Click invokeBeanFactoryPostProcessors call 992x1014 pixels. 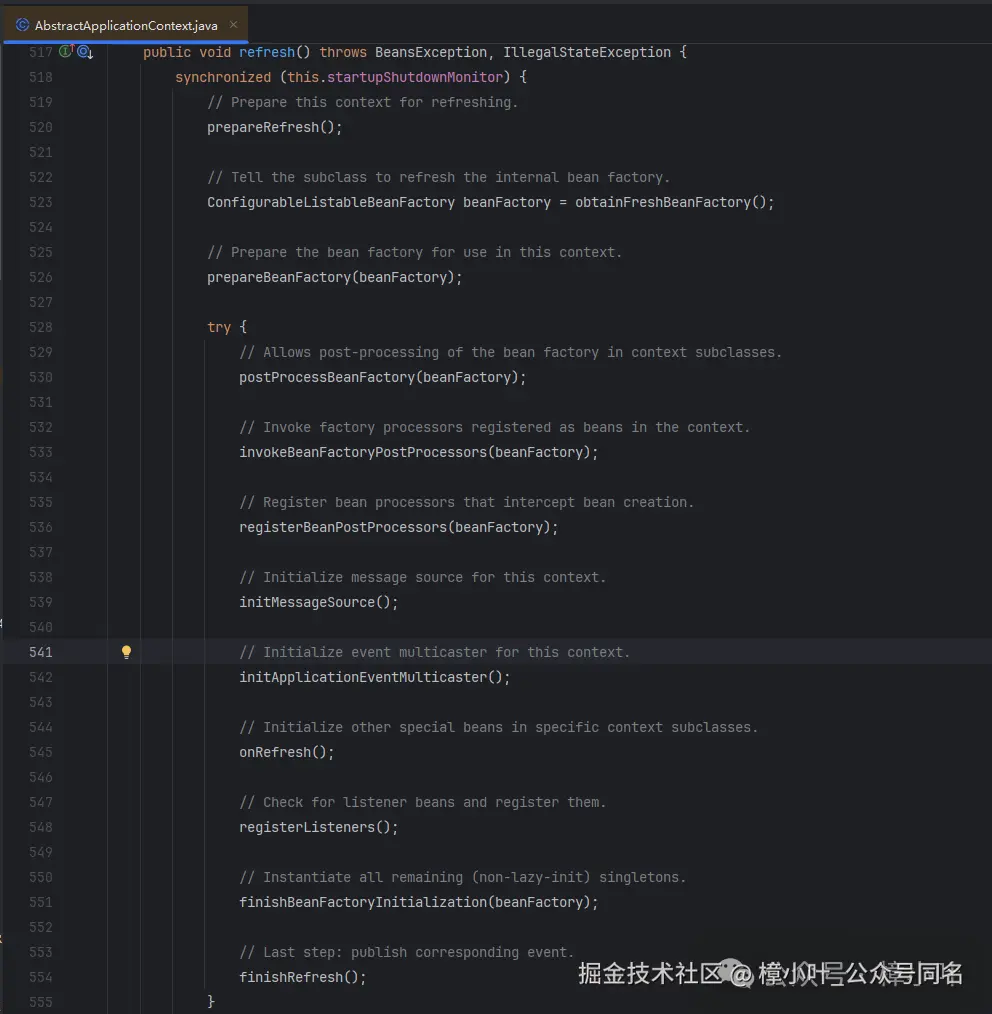tap(418, 453)
